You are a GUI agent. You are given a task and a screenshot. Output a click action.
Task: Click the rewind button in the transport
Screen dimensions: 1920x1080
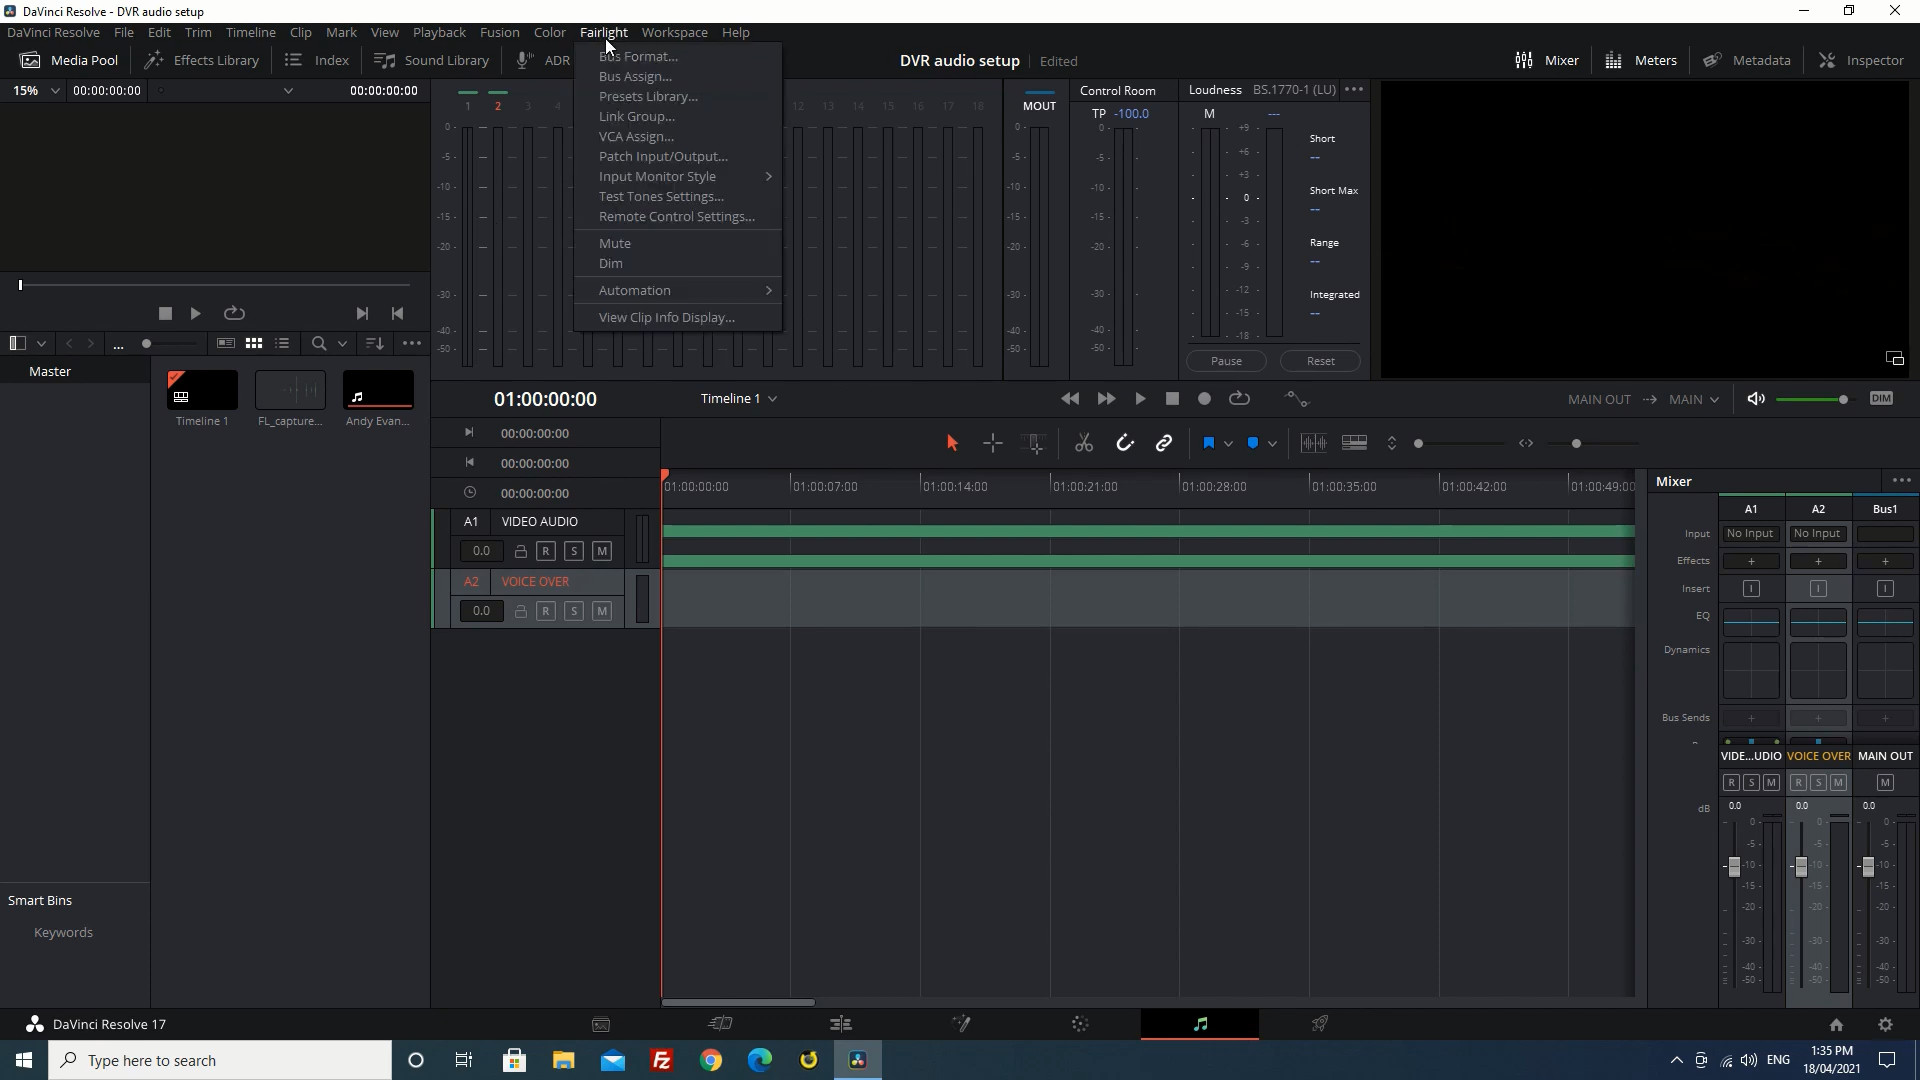[1070, 399]
